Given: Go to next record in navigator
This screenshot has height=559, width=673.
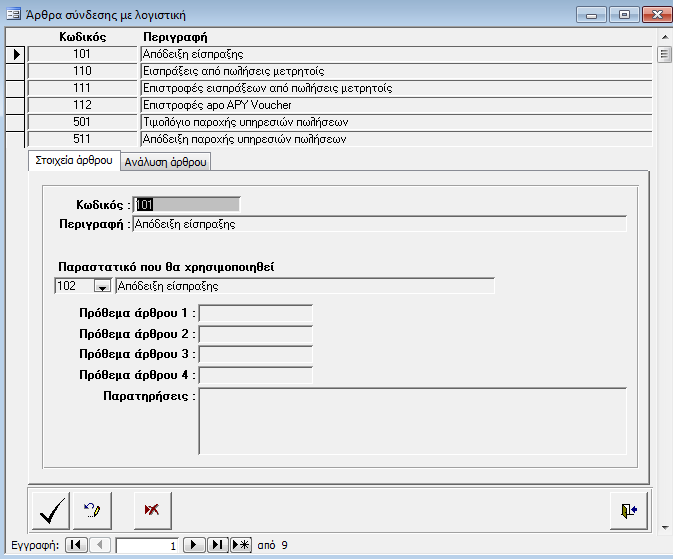Looking at the screenshot, I should point(196,545).
